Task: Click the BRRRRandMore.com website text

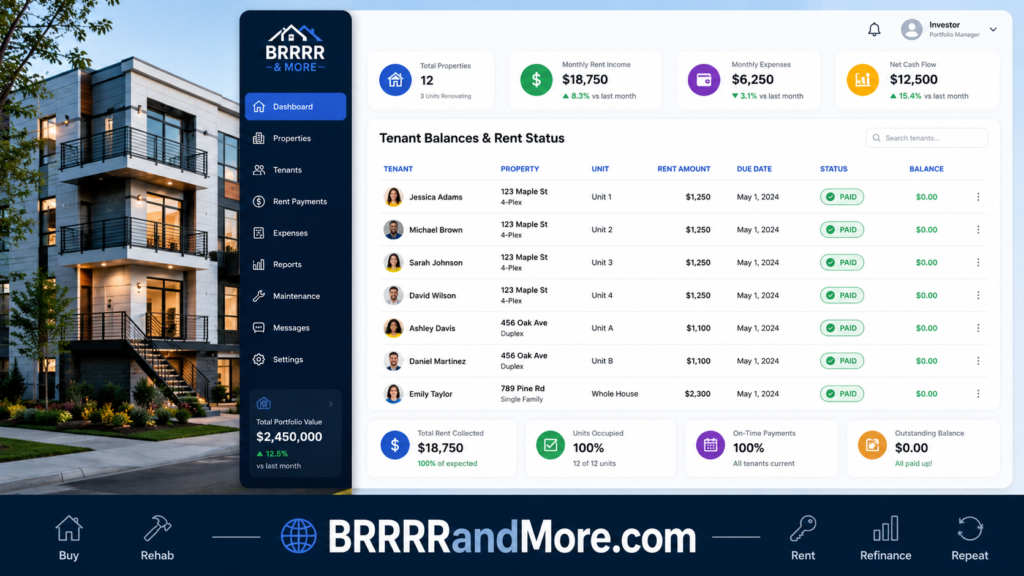Action: click(512, 537)
